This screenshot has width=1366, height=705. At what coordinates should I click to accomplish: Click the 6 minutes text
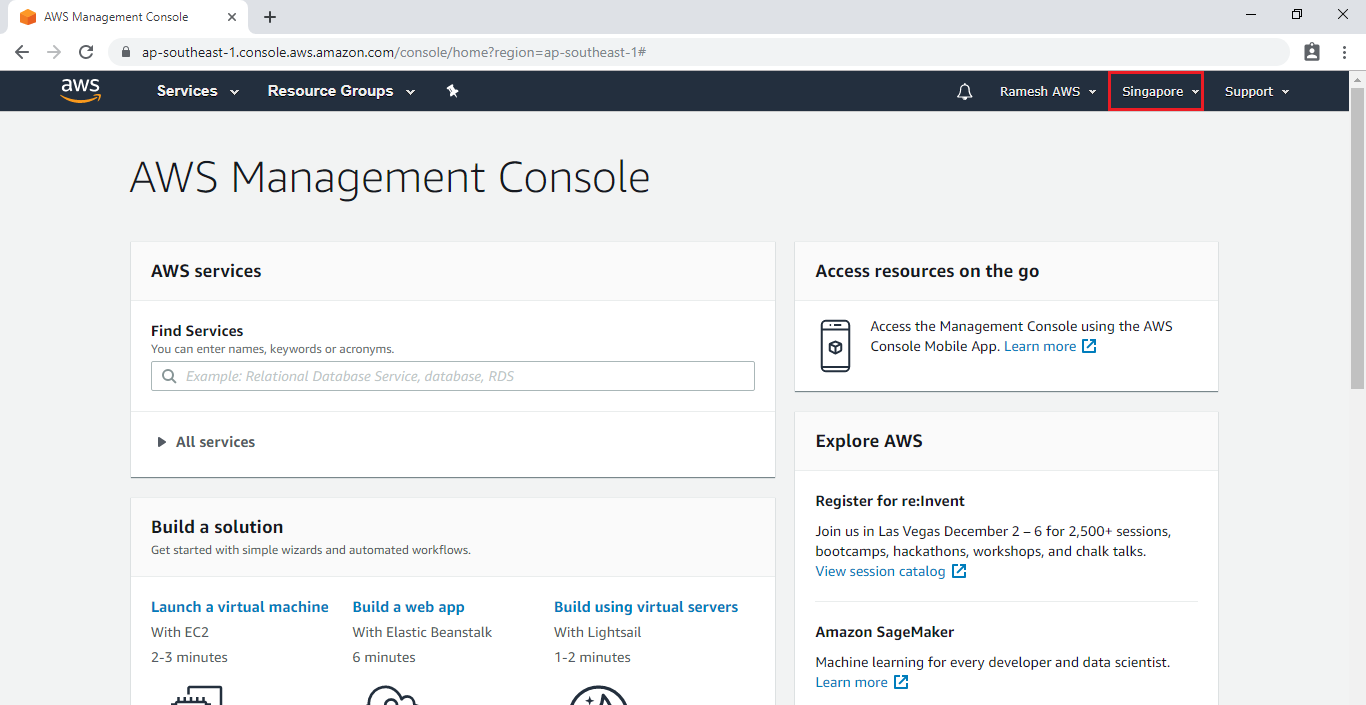click(384, 657)
